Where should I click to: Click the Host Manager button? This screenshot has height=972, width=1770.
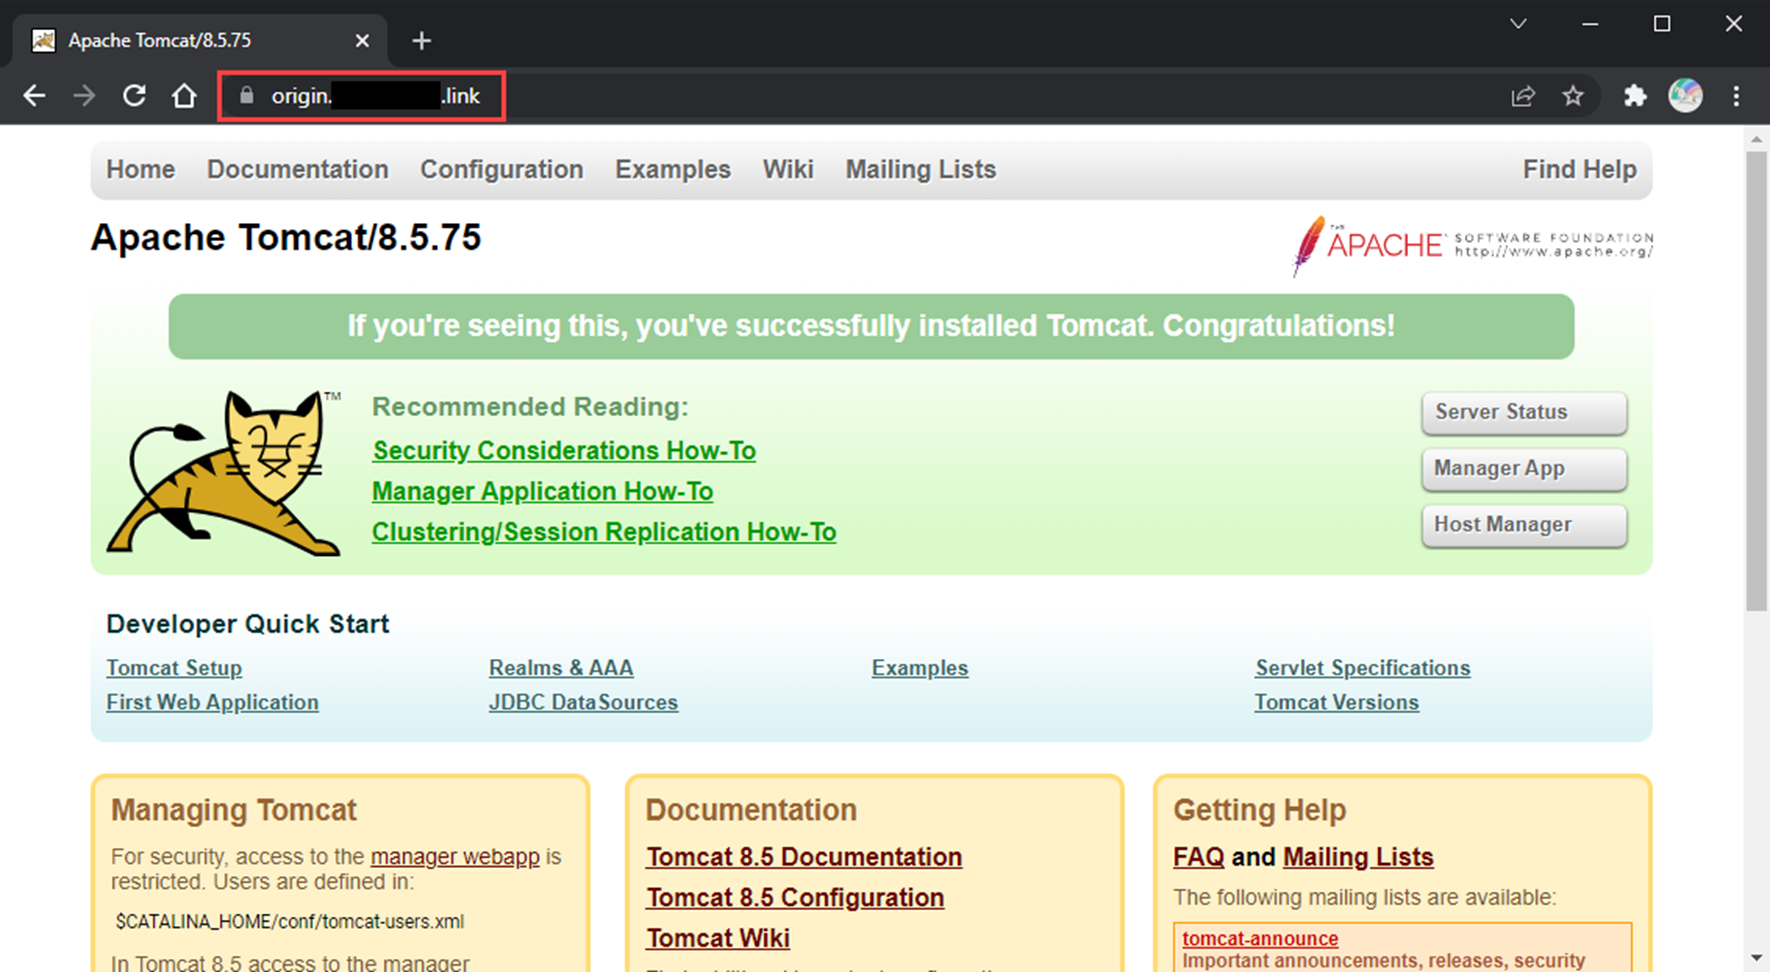pyautogui.click(x=1524, y=525)
